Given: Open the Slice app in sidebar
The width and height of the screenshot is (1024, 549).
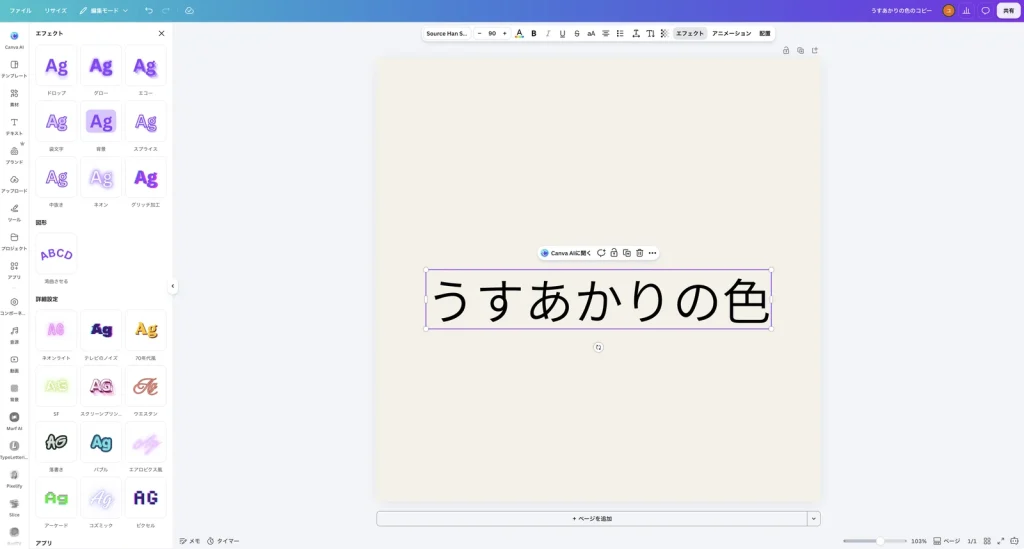Looking at the screenshot, I should pos(14,507).
